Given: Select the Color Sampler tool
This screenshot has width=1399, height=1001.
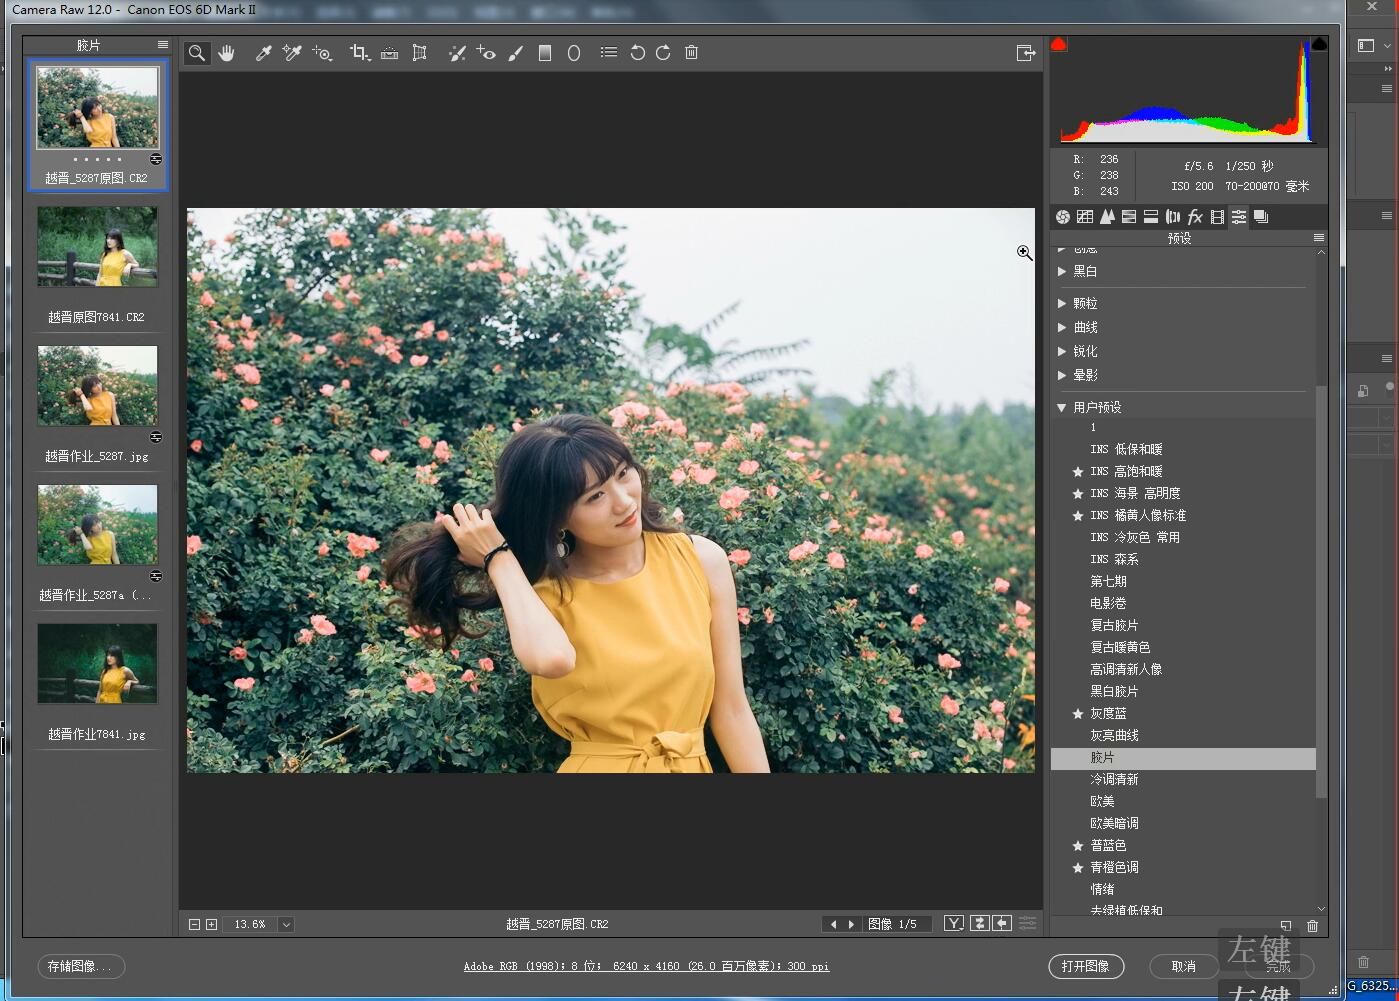Looking at the screenshot, I should click(292, 53).
